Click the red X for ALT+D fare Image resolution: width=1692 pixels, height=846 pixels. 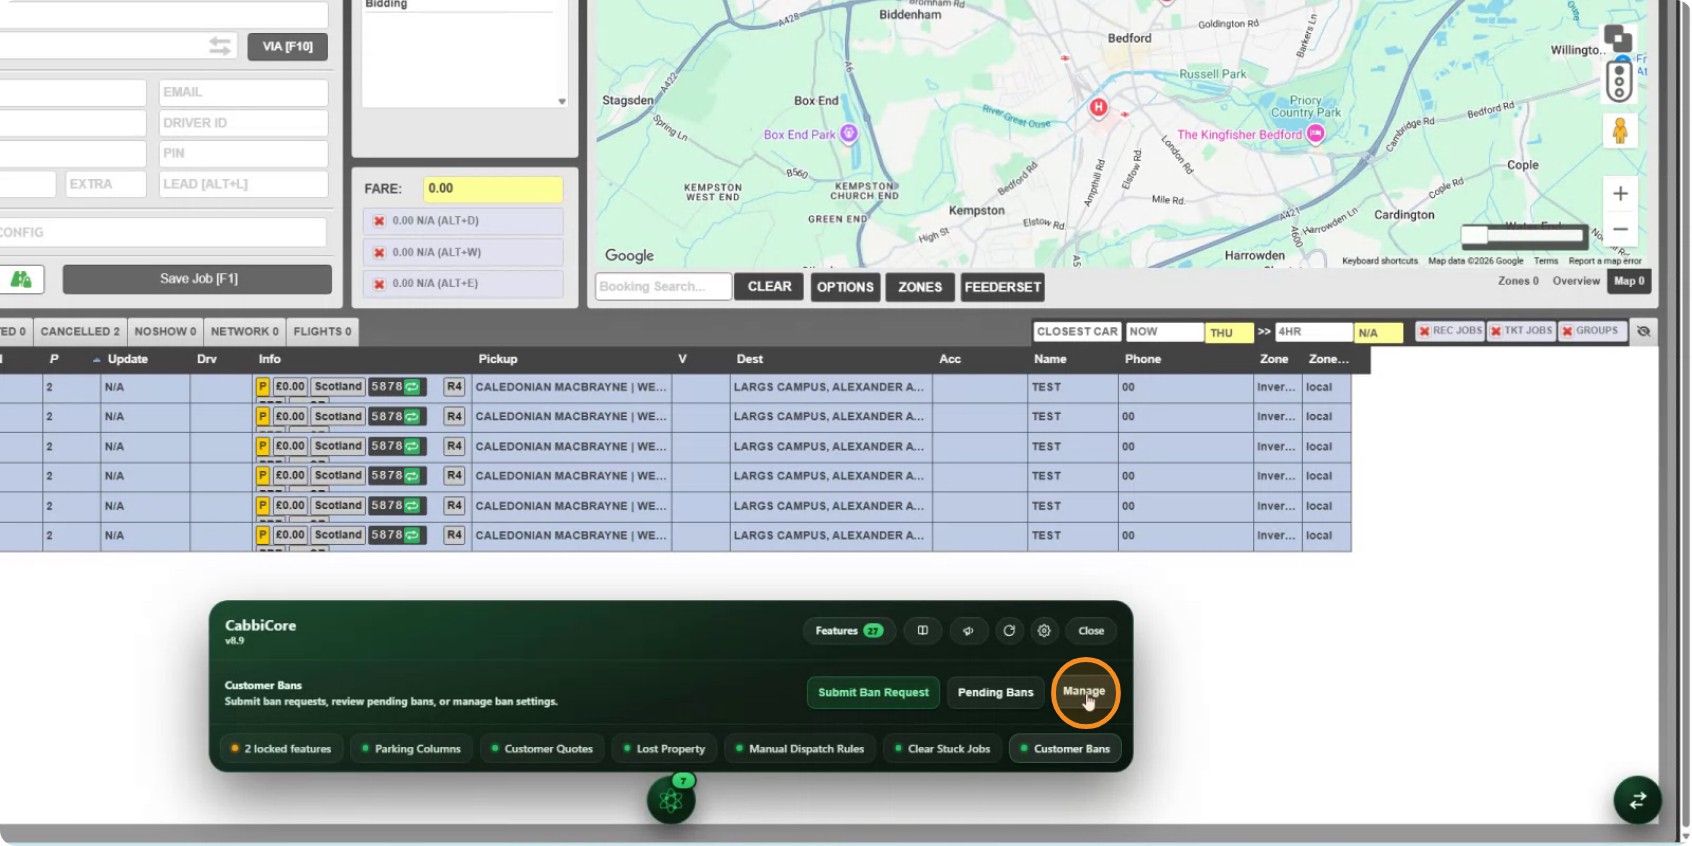coord(379,221)
